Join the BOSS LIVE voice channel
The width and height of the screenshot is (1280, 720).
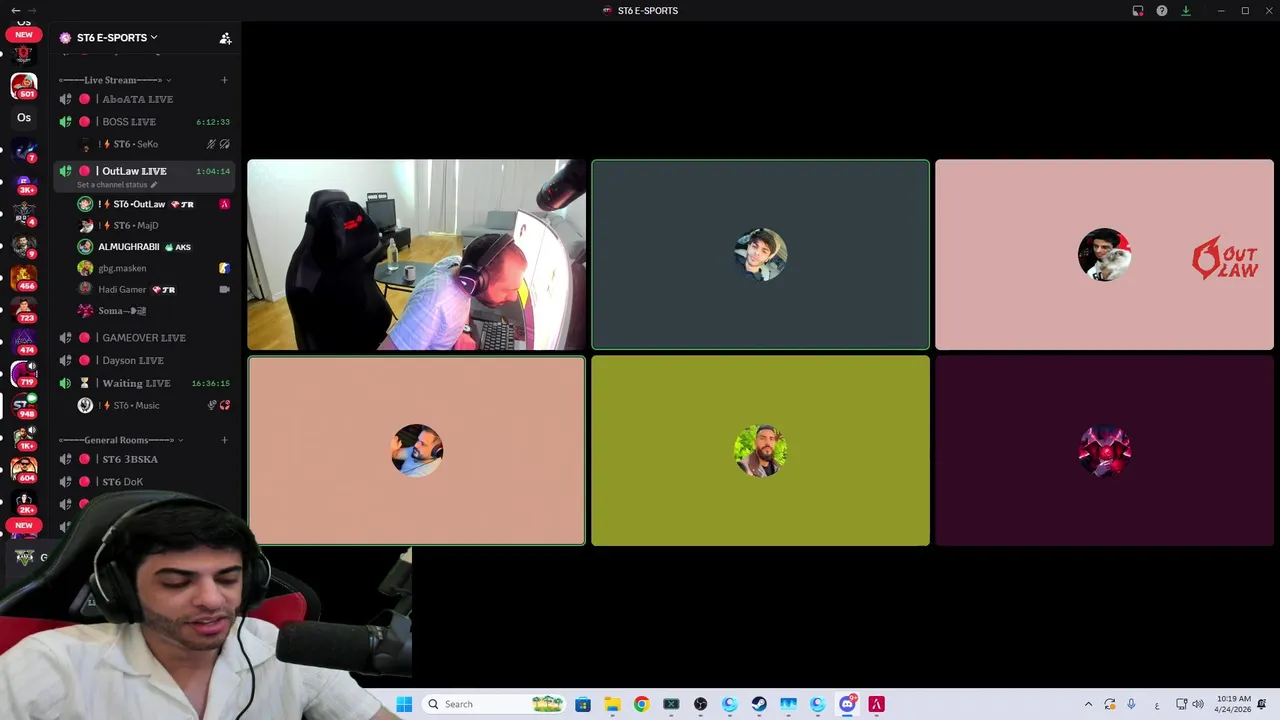click(x=144, y=122)
